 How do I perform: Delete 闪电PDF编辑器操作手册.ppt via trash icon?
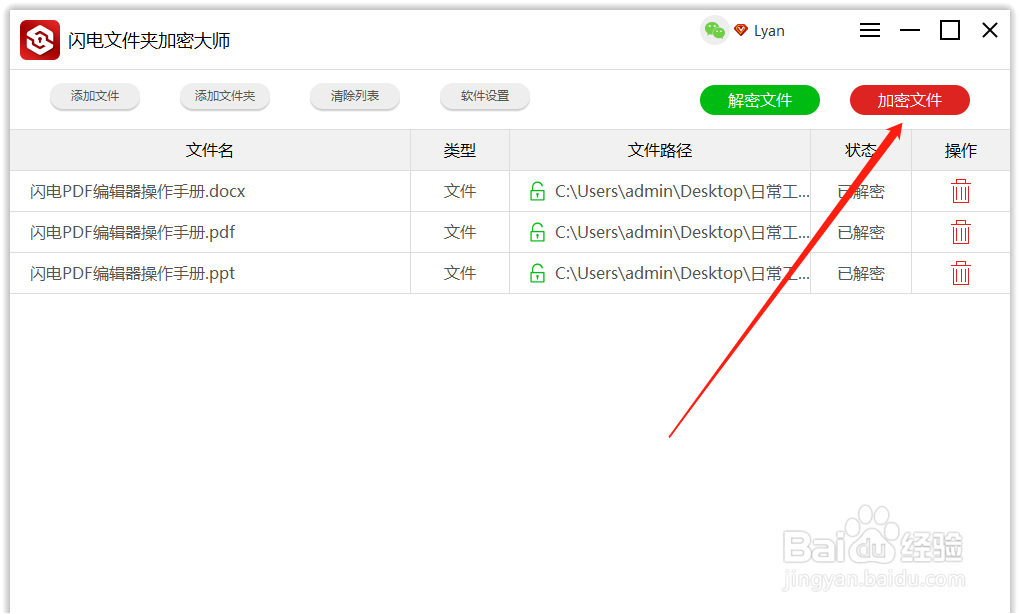click(x=960, y=272)
